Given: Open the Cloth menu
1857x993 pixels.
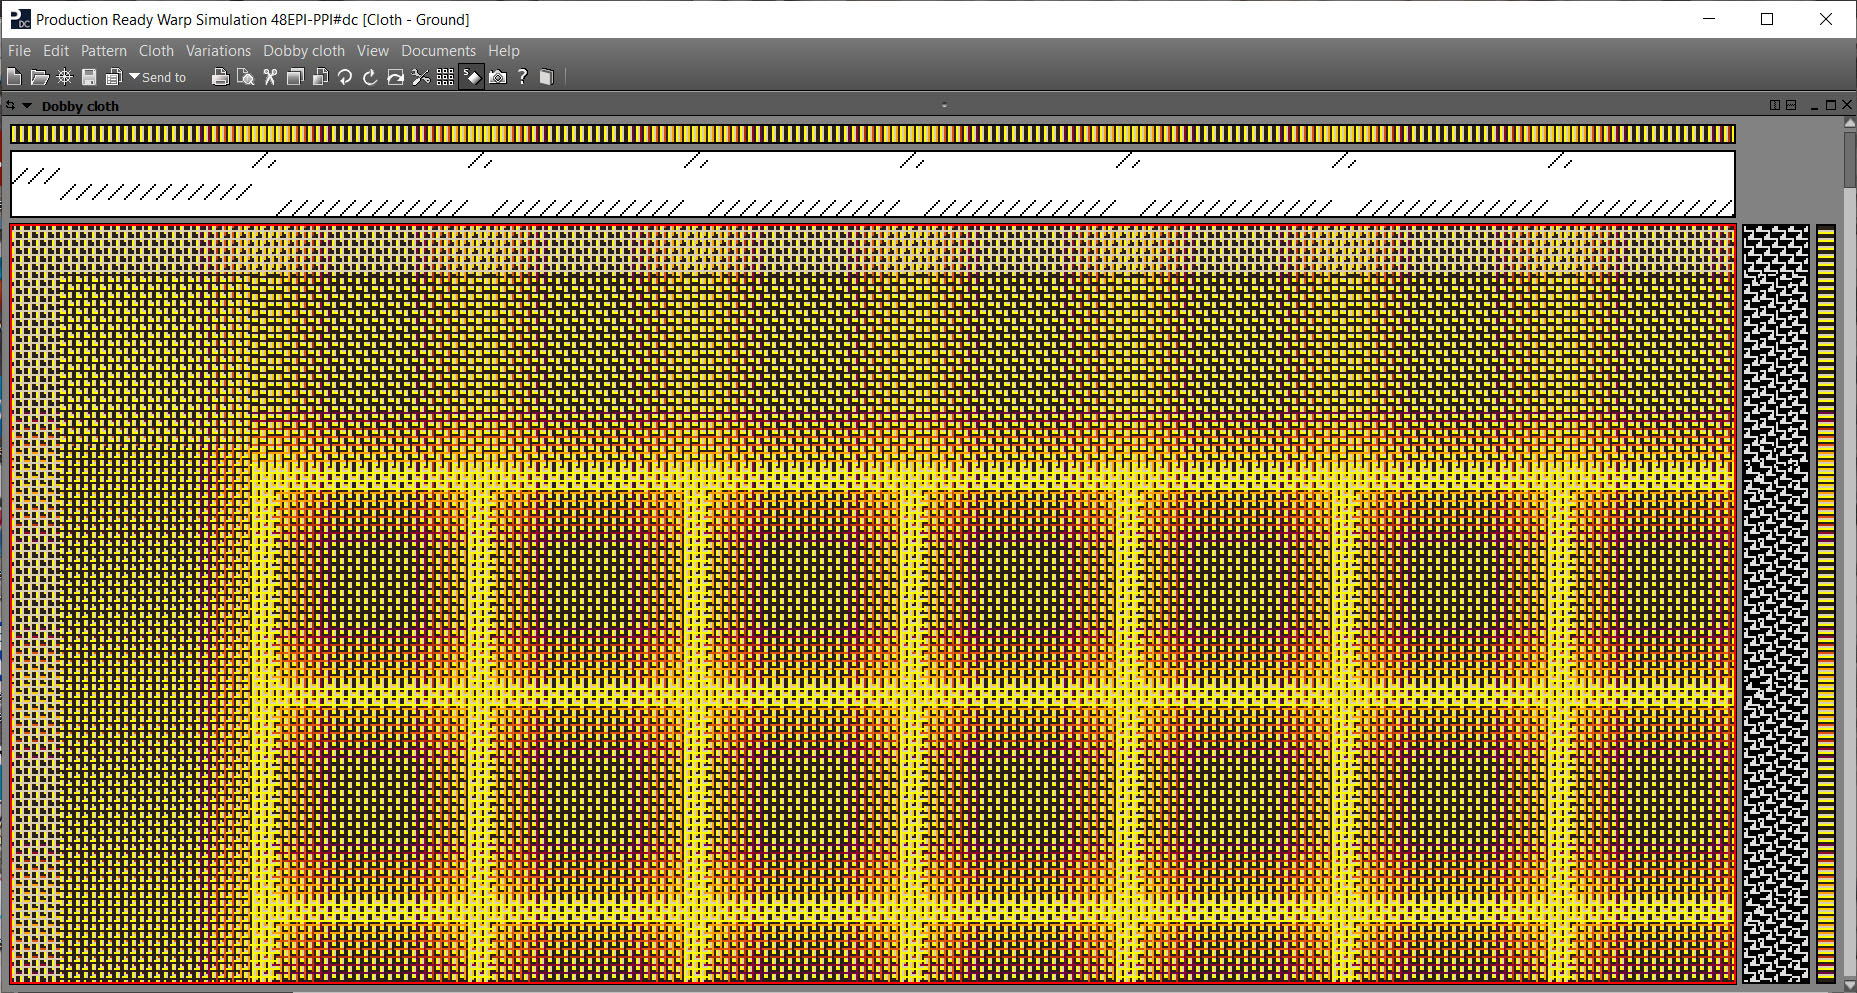Looking at the screenshot, I should (156, 50).
